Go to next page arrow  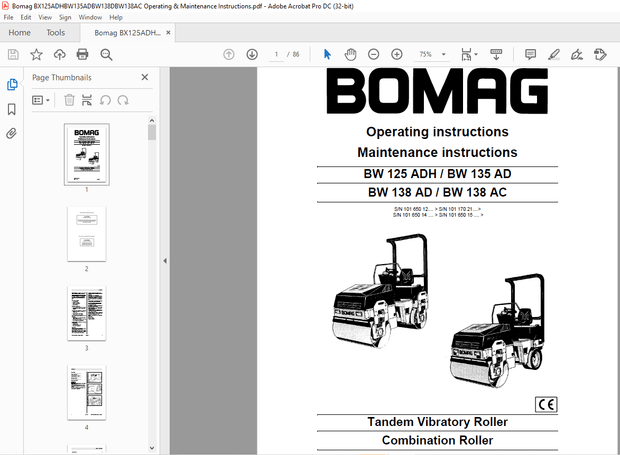coord(252,54)
